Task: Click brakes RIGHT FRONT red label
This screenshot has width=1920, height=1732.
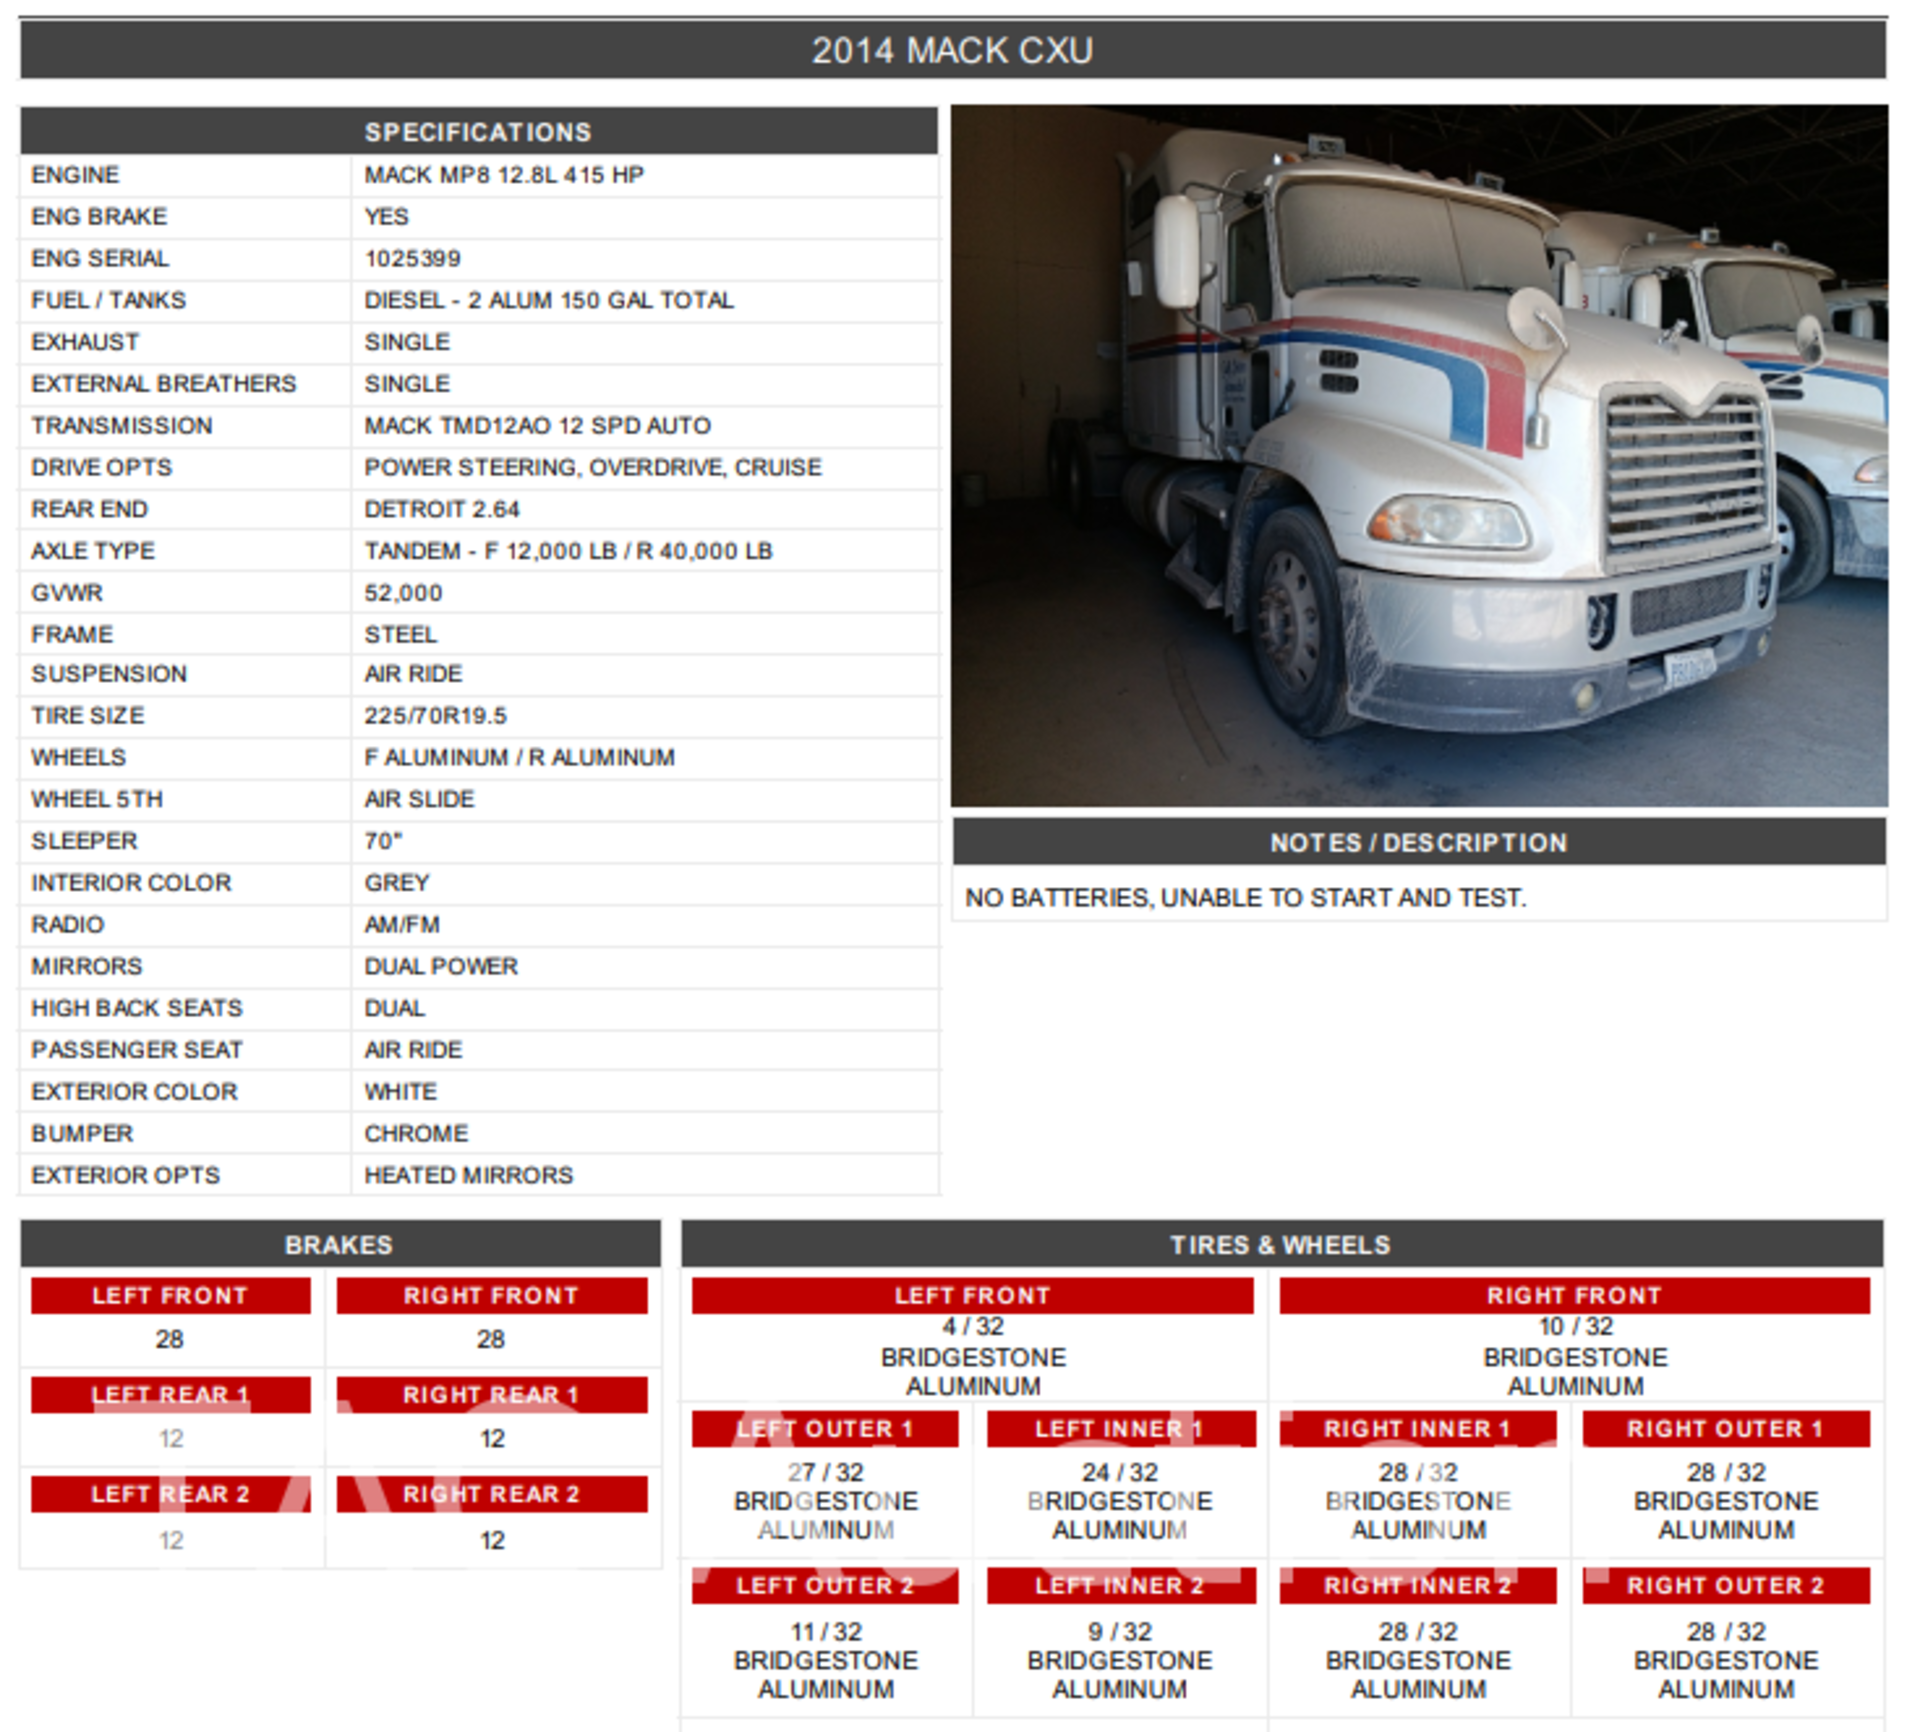Action: tap(491, 1296)
